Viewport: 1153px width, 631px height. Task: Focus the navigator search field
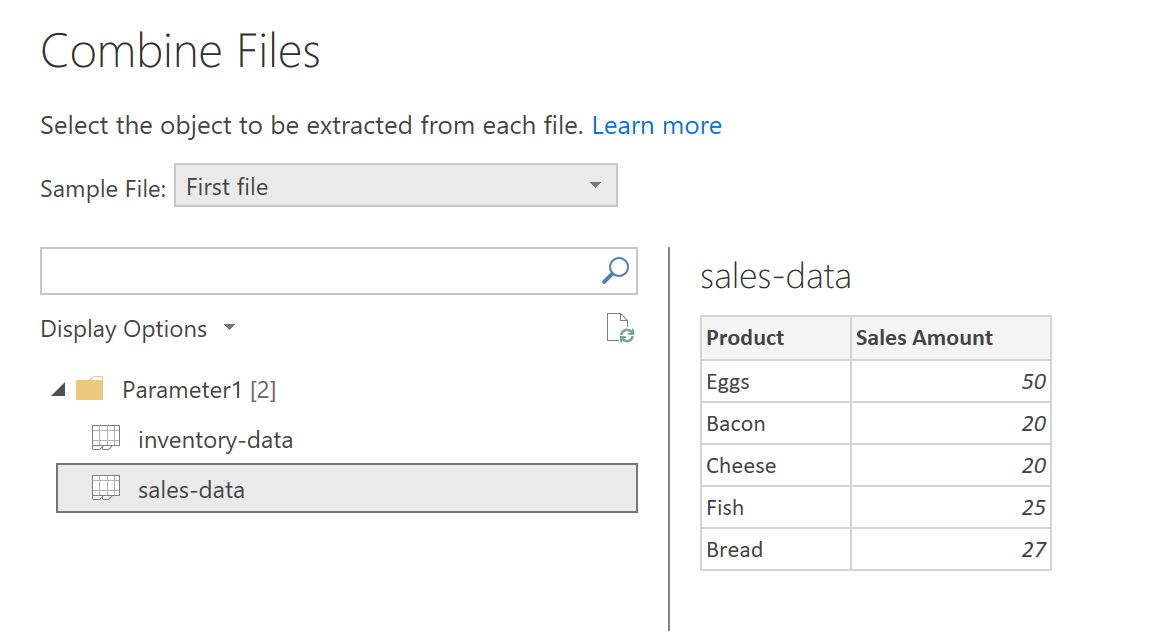tap(318, 271)
